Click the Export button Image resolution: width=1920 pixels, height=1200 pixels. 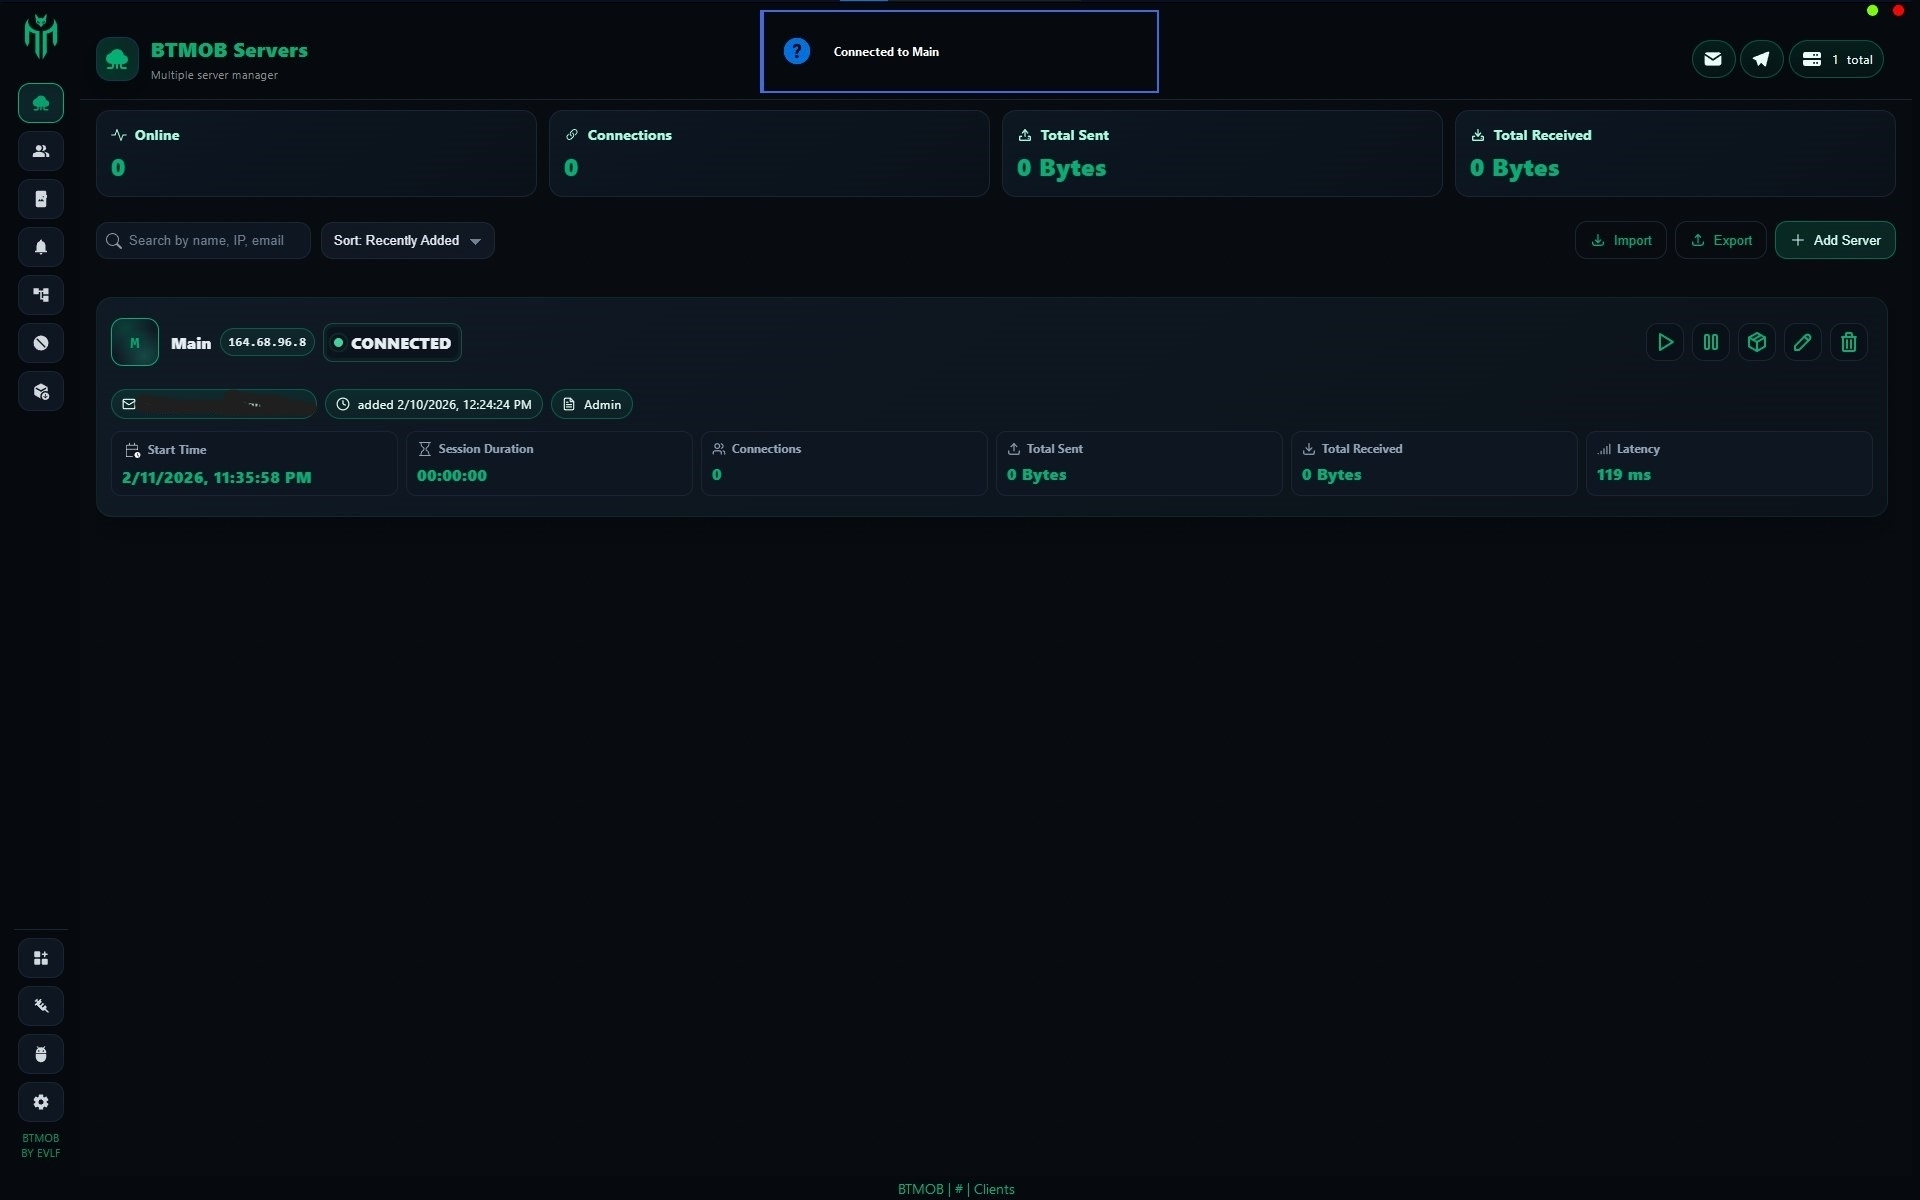tap(1721, 240)
